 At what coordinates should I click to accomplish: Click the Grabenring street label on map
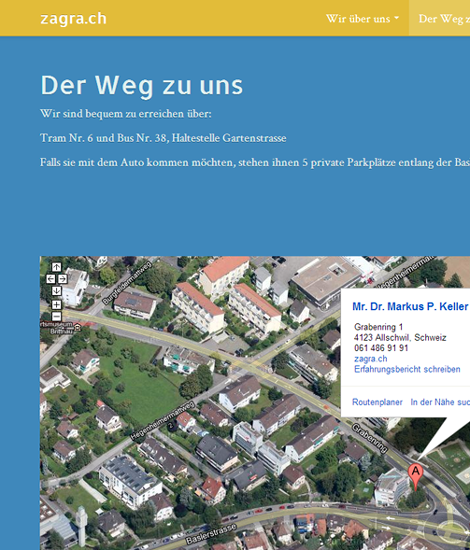click(370, 438)
